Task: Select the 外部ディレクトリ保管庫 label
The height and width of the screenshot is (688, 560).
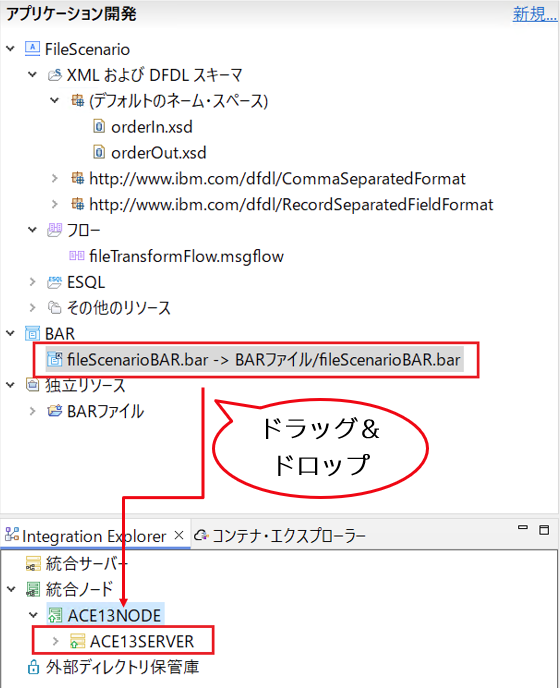Action: click(x=122, y=667)
